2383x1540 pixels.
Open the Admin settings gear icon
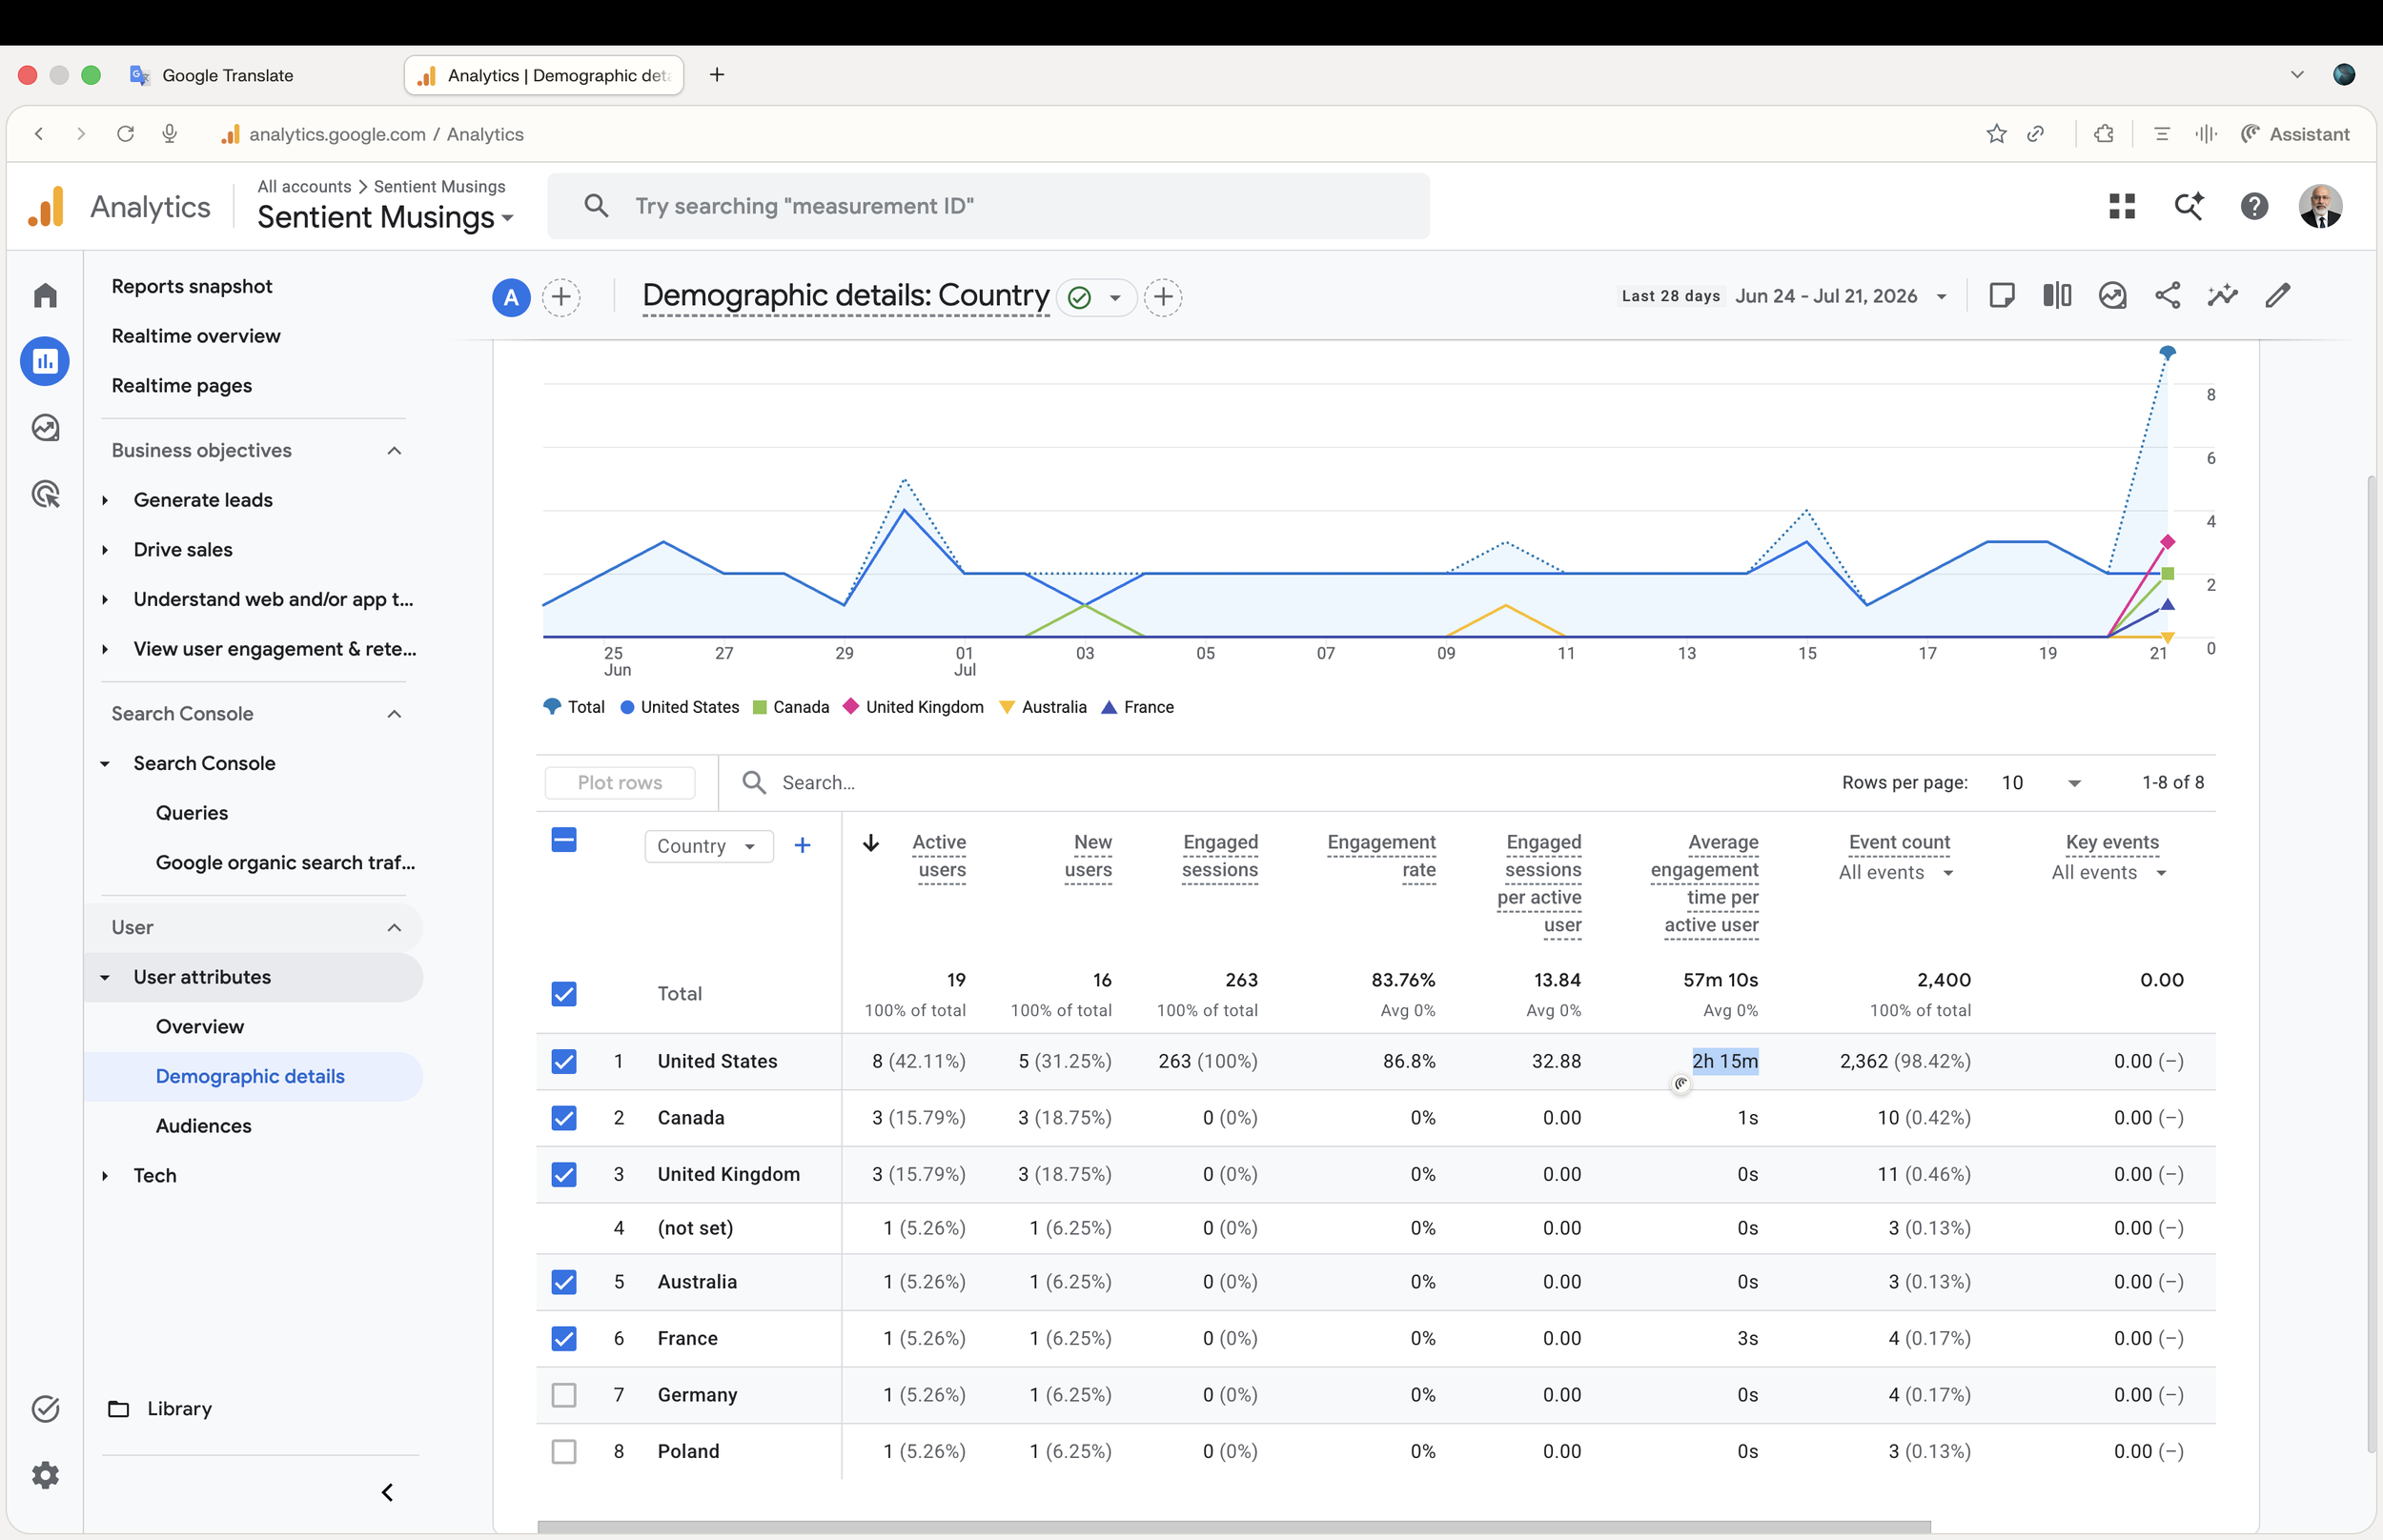45,1475
